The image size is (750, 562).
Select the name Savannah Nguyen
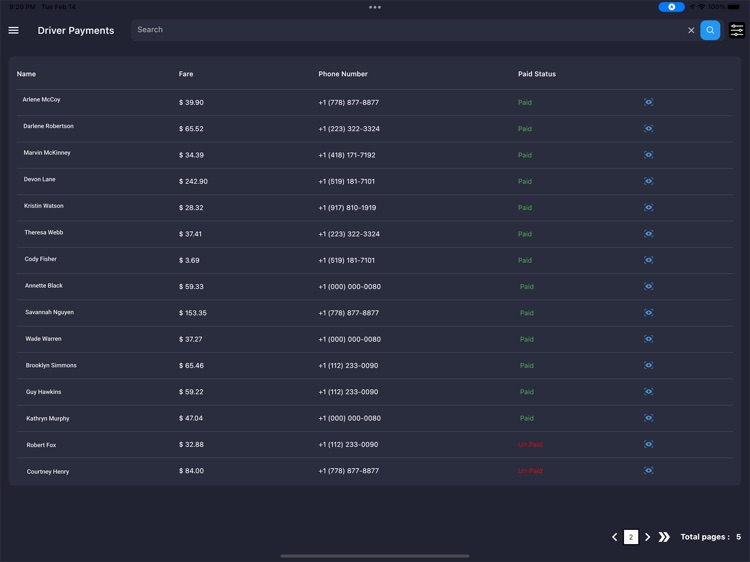coord(49,312)
